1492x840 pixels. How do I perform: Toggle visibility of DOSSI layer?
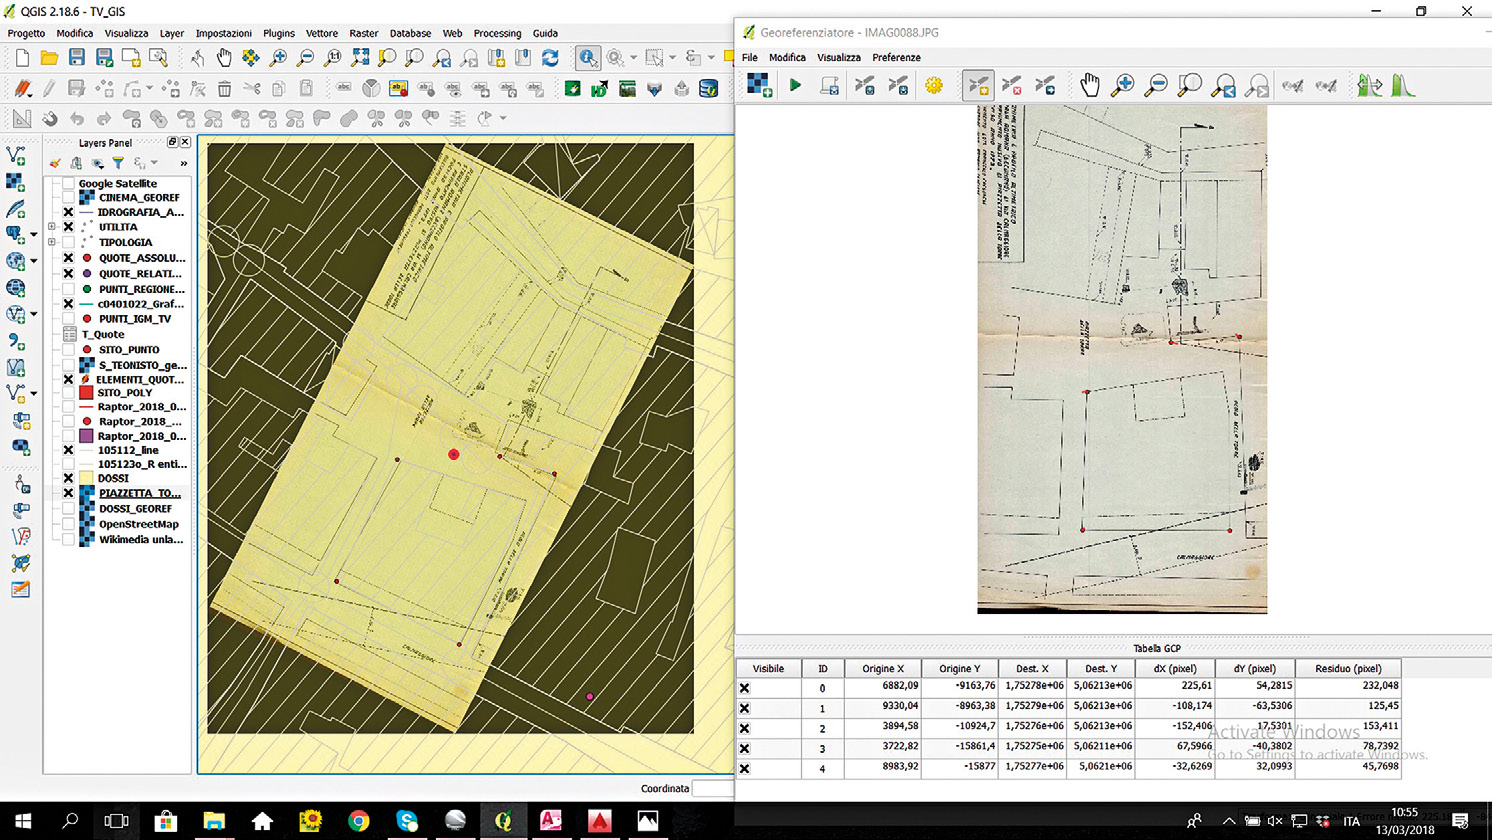tap(68, 478)
